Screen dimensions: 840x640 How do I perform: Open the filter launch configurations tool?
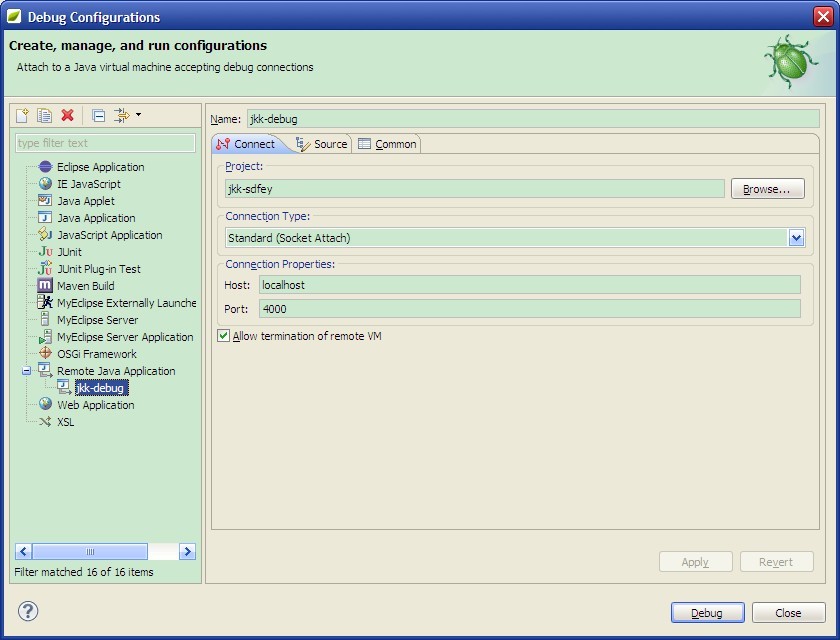(x=119, y=115)
